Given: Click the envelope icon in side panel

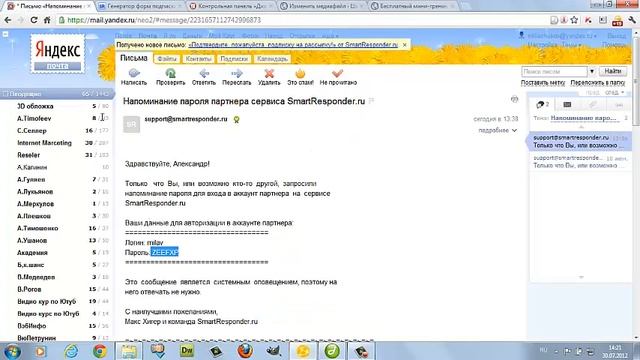Looking at the screenshot, I should [x=567, y=105].
